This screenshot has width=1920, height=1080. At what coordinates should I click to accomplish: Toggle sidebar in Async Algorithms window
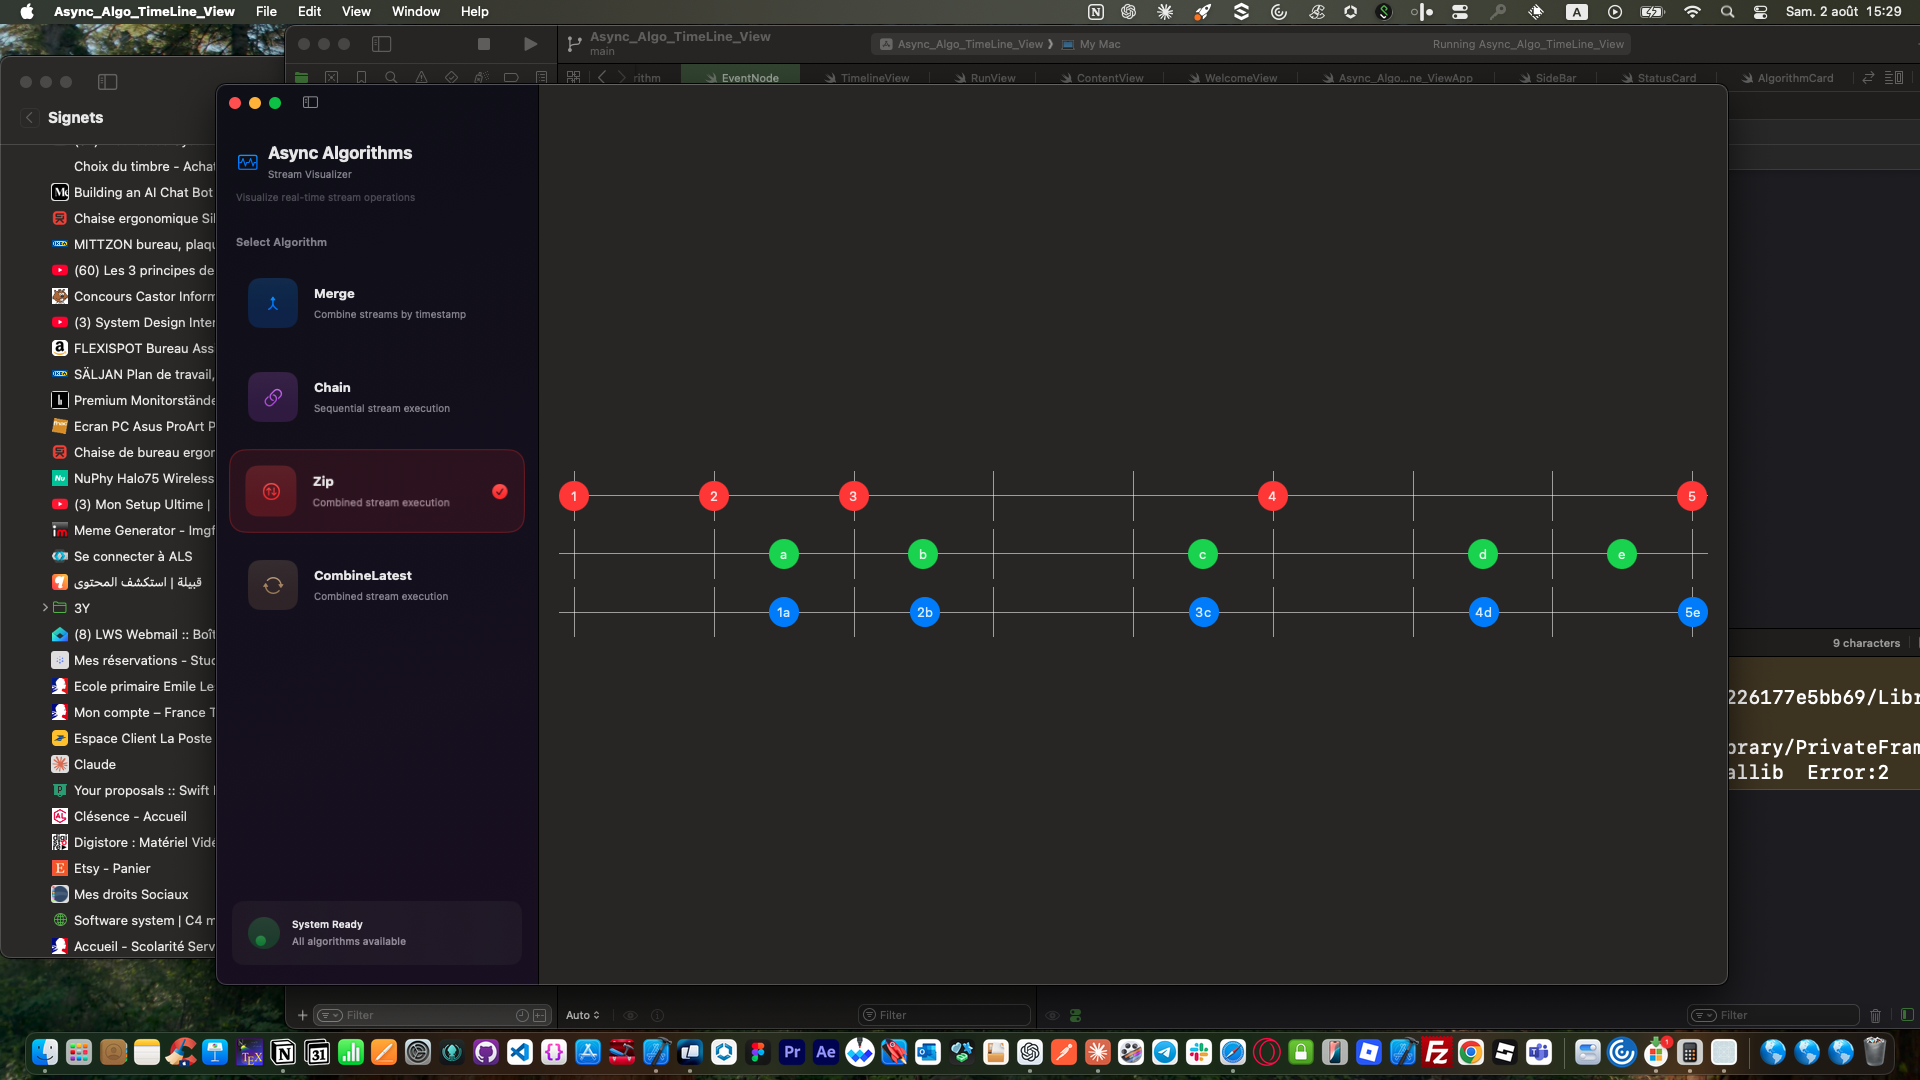tap(310, 102)
